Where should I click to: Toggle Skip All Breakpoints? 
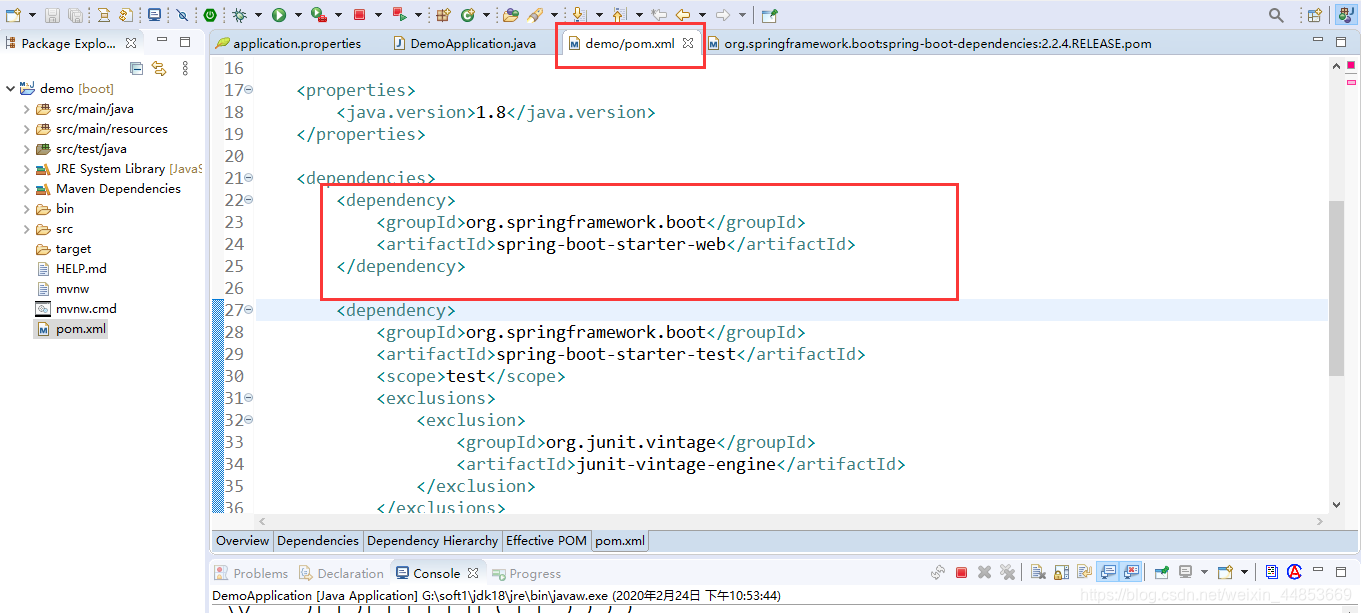(182, 15)
